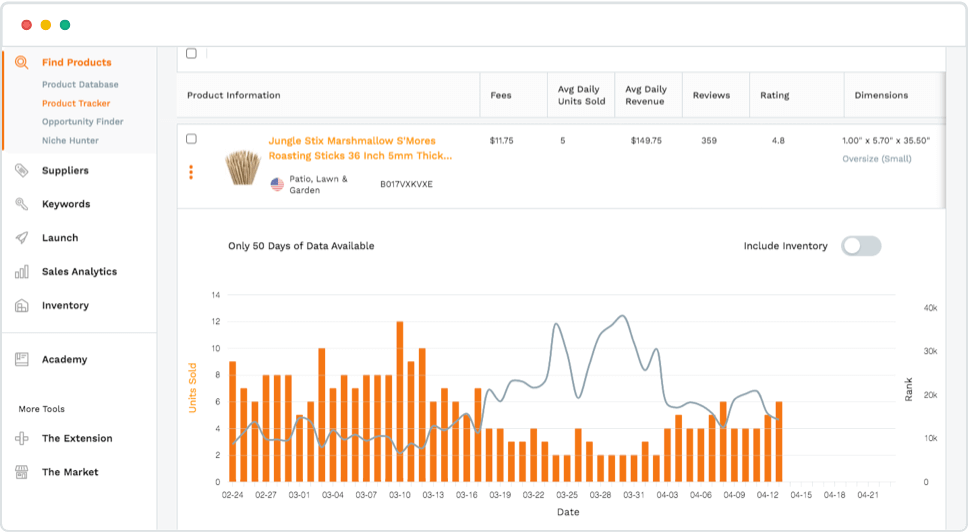968x532 pixels.
Task: Open Suppliers via its tag icon
Action: (x=22, y=170)
